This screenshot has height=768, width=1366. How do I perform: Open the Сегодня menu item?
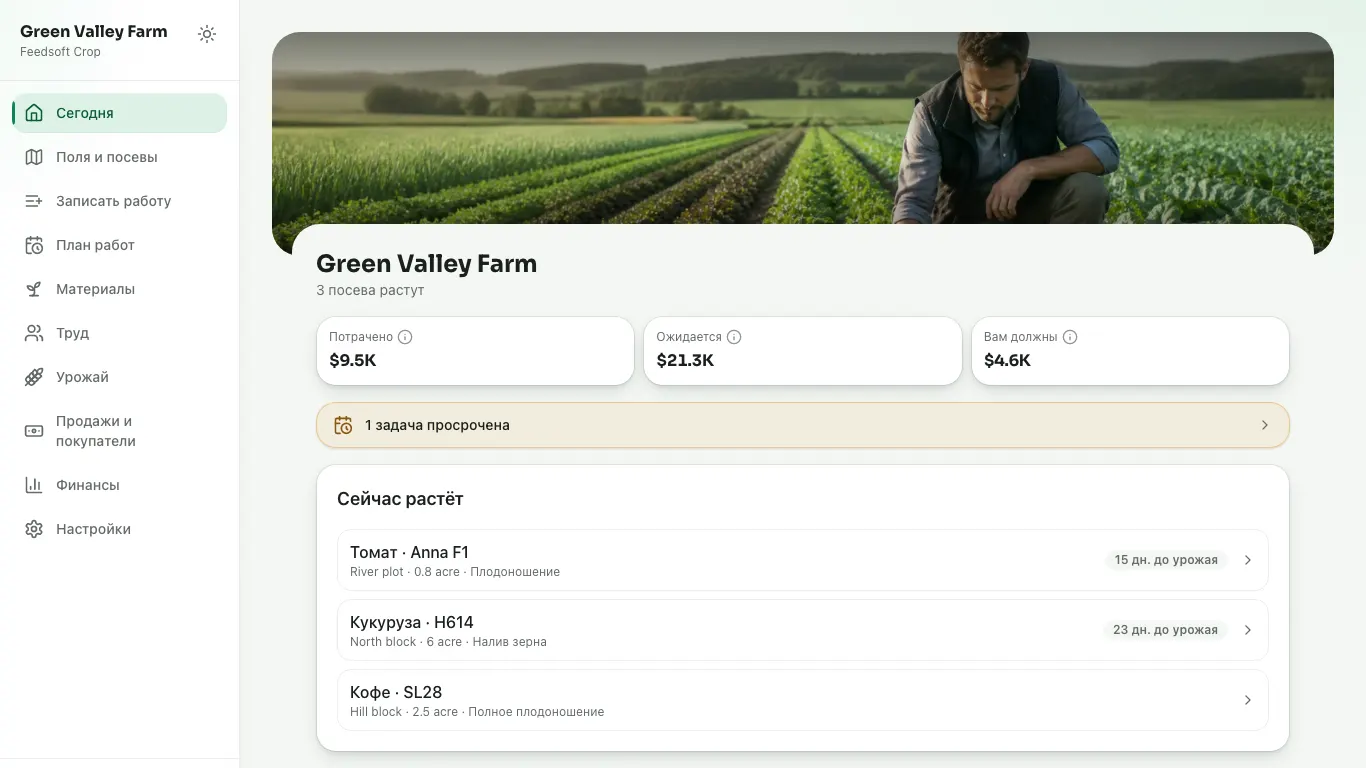pyautogui.click(x=120, y=113)
